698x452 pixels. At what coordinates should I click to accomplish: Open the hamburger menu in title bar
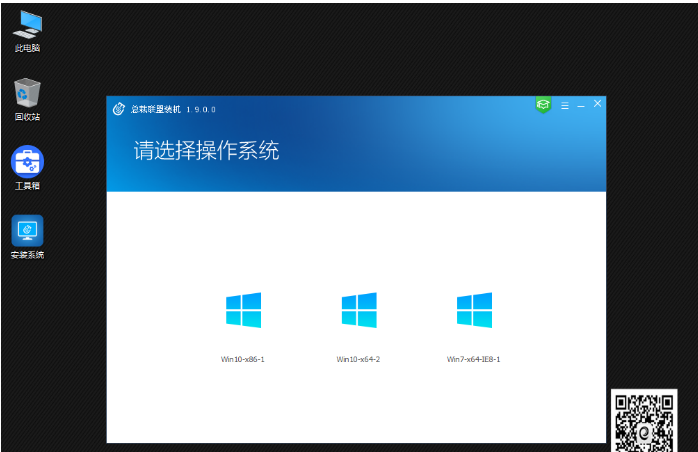(565, 106)
